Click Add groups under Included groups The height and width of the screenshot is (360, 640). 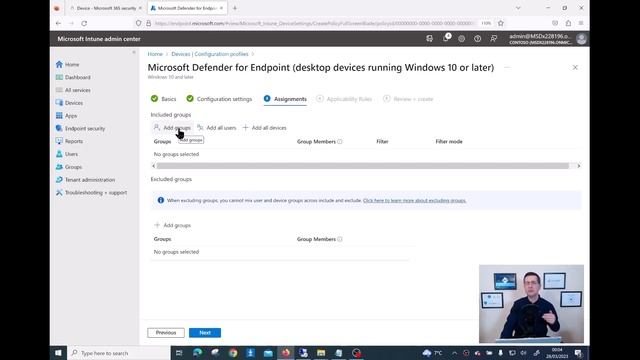172,128
